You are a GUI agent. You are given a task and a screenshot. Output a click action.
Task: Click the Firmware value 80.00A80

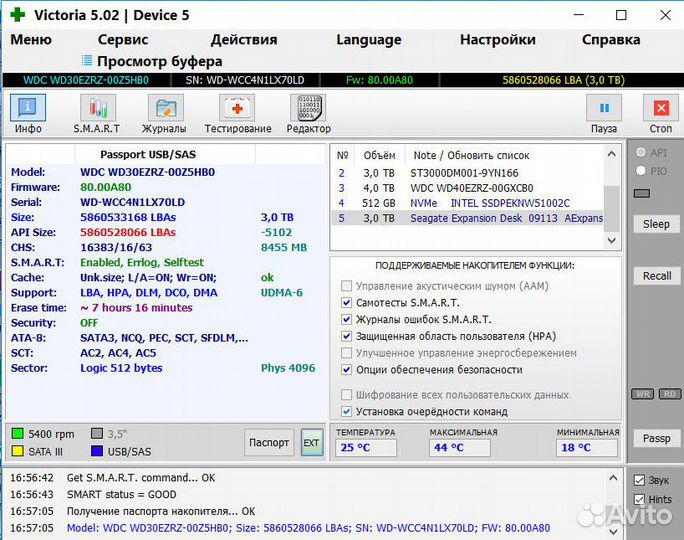[106, 187]
